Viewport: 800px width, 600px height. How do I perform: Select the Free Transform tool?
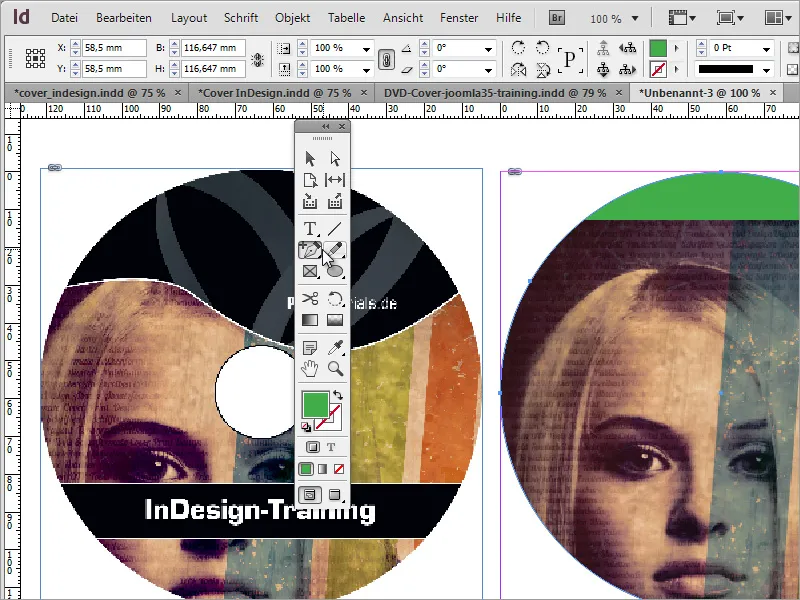point(335,298)
